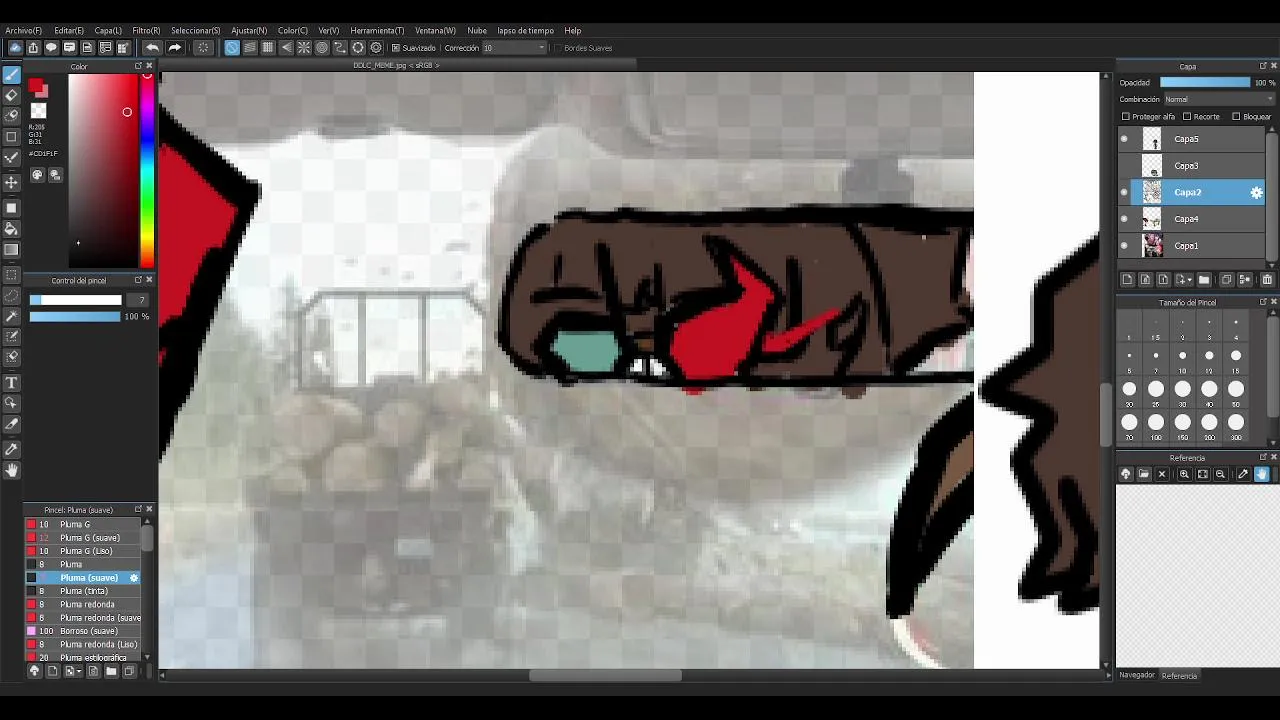Image resolution: width=1280 pixels, height=720 pixels.
Task: Open the Filtro menu
Action: (x=146, y=31)
